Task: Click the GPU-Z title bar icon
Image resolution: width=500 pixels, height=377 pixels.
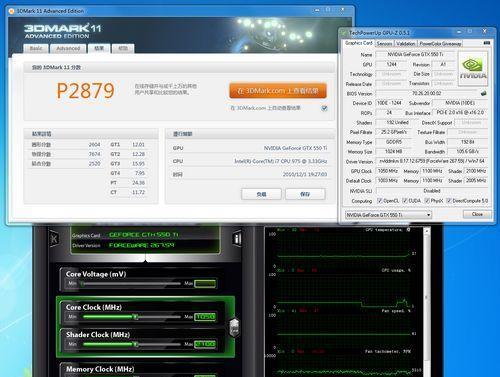Action: point(344,33)
